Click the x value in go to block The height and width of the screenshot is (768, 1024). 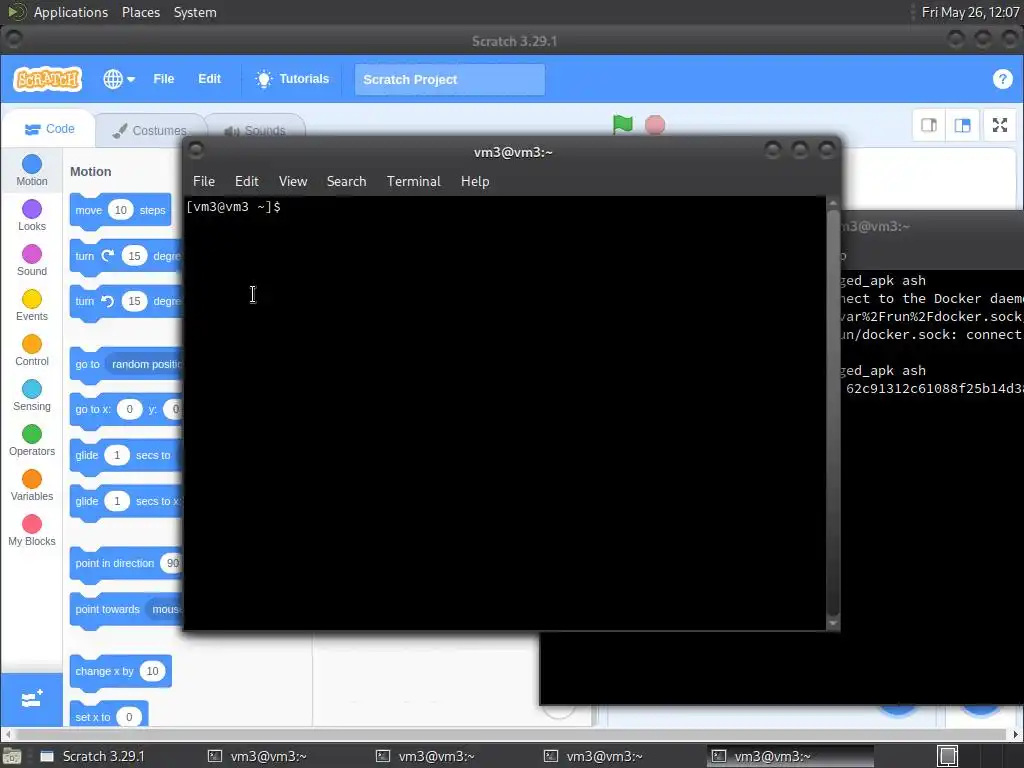(x=129, y=409)
